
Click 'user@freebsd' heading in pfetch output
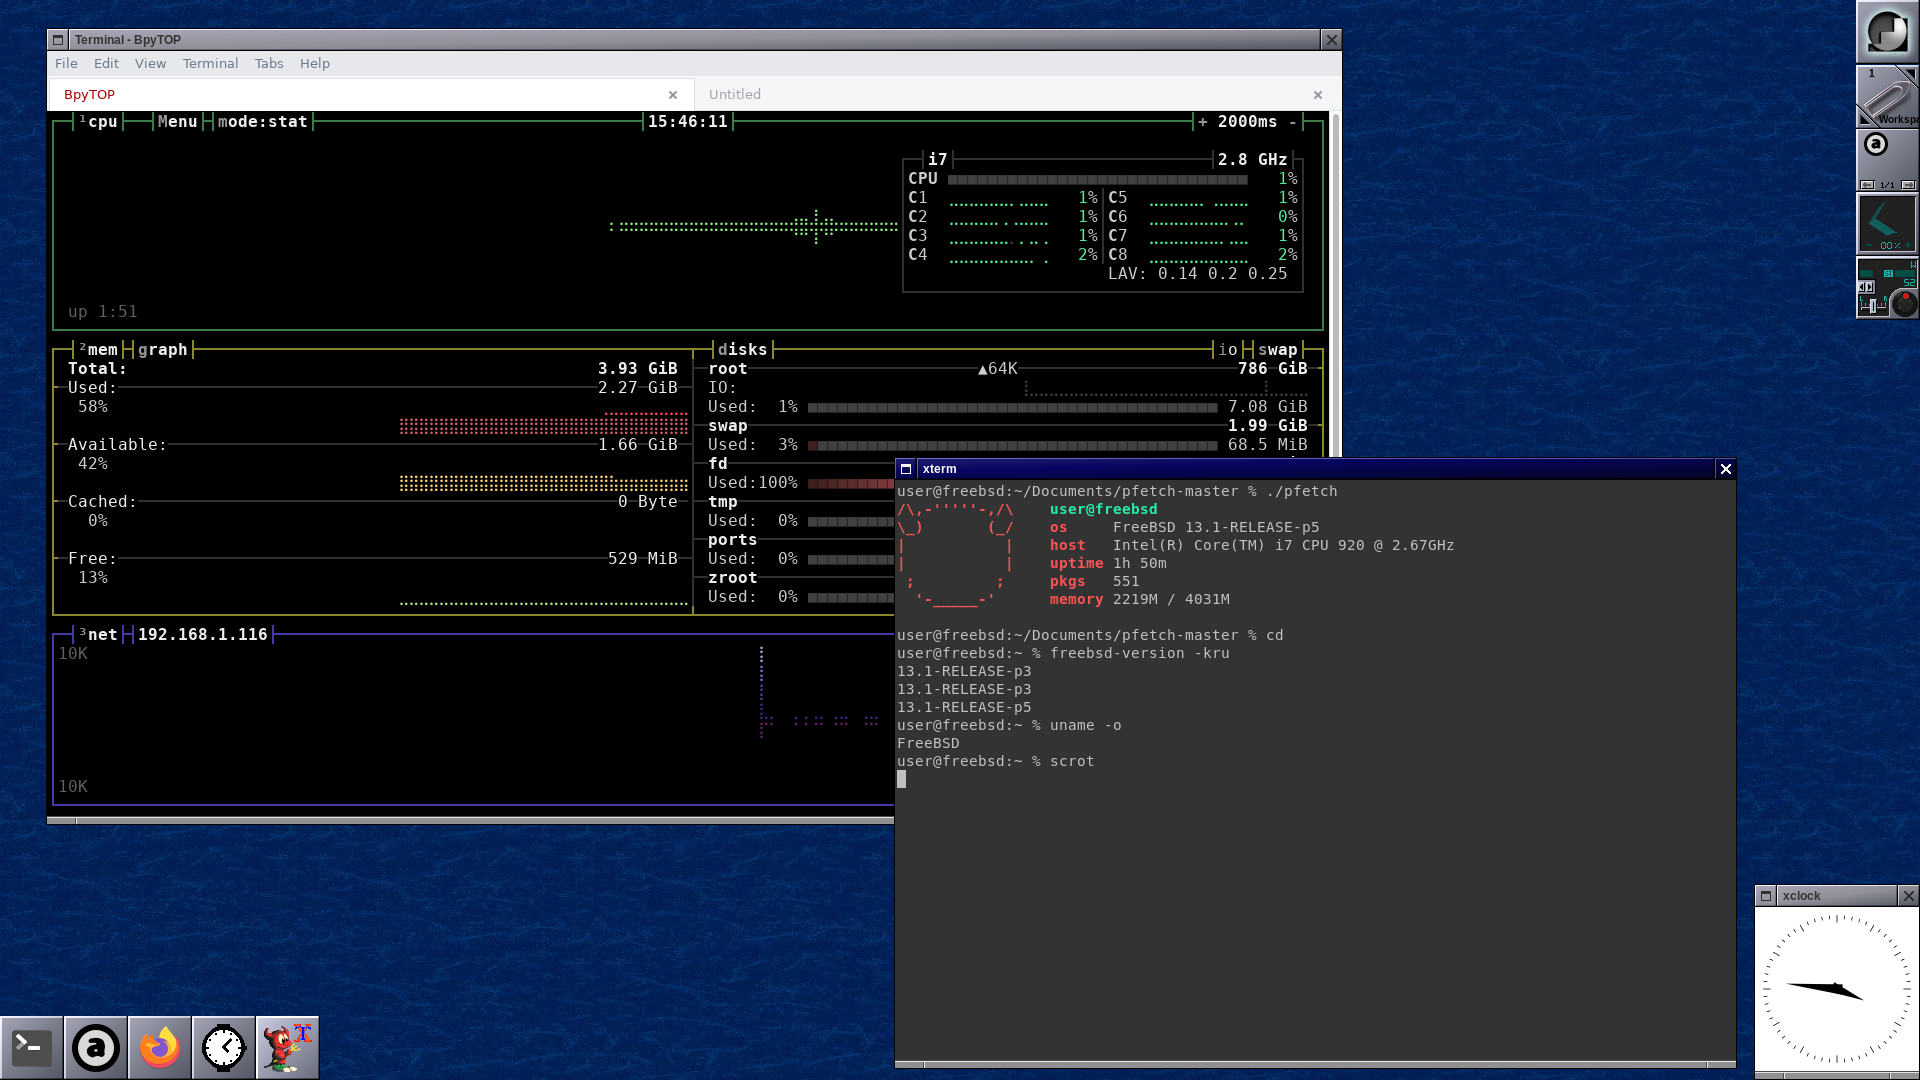1104,509
